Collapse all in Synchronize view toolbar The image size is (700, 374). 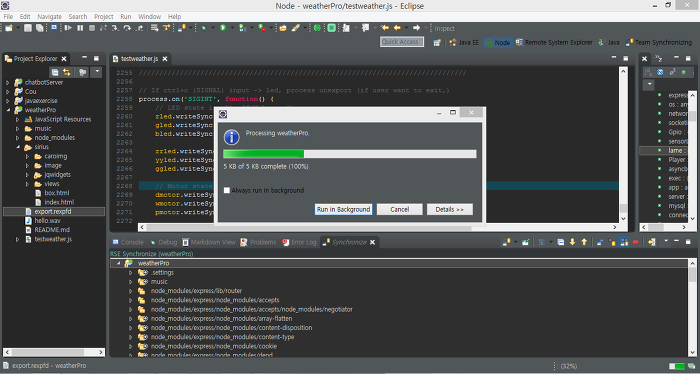561,242
